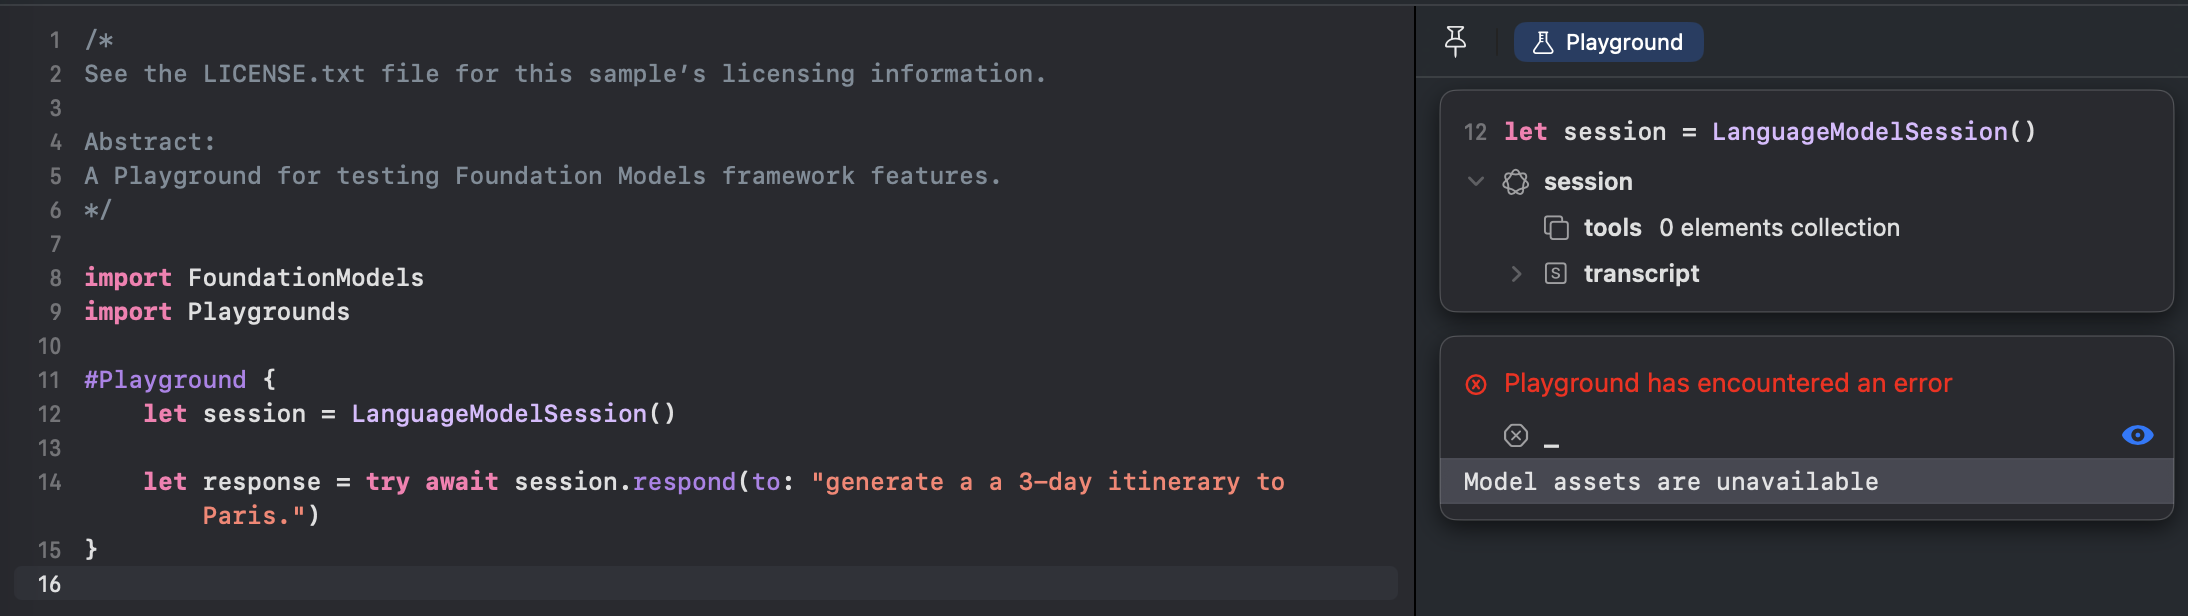This screenshot has width=2188, height=616.
Task: Select the "Model assets are unavailable" message
Action: click(x=1670, y=482)
